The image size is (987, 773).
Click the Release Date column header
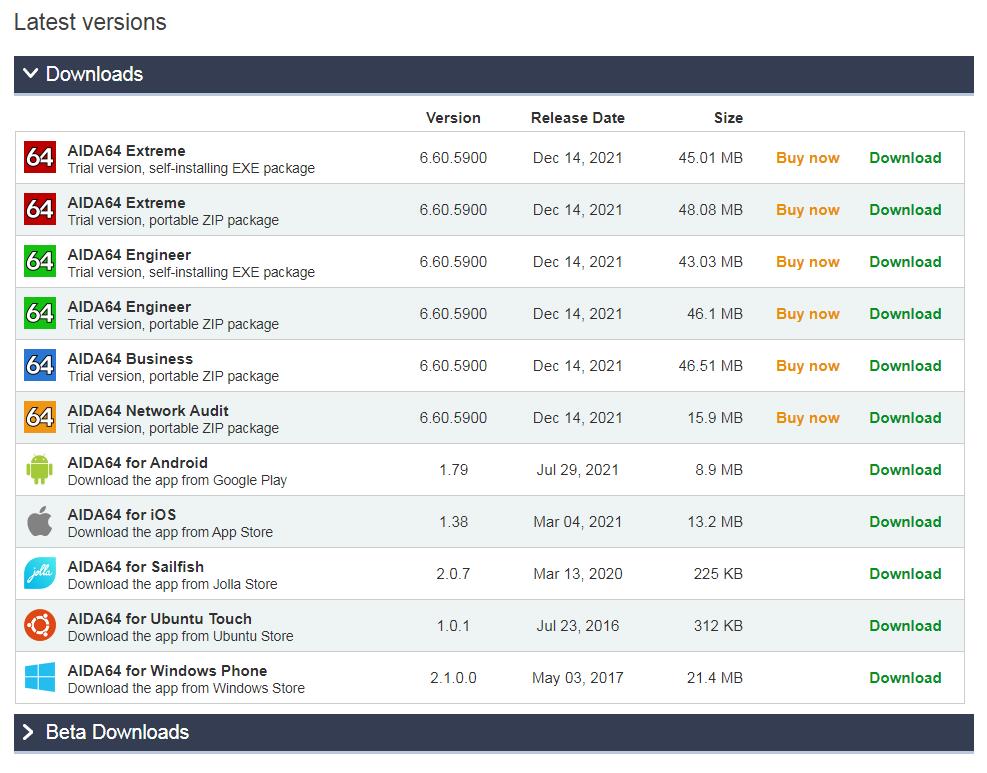[578, 118]
